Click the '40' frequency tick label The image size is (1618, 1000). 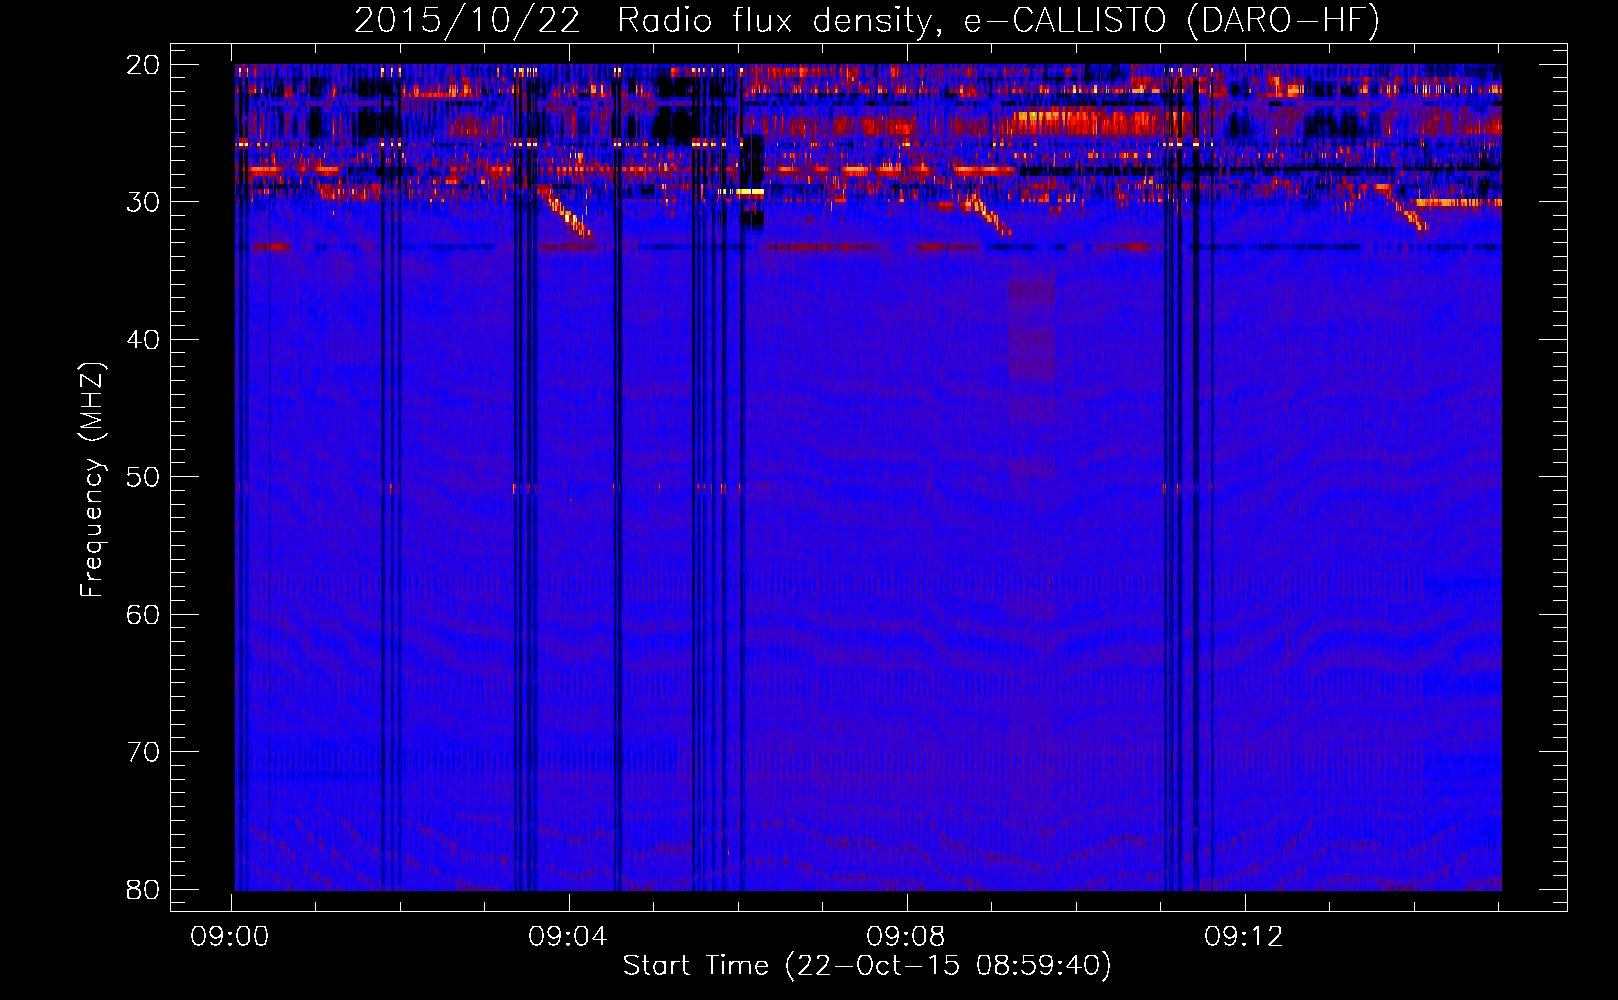point(143,340)
